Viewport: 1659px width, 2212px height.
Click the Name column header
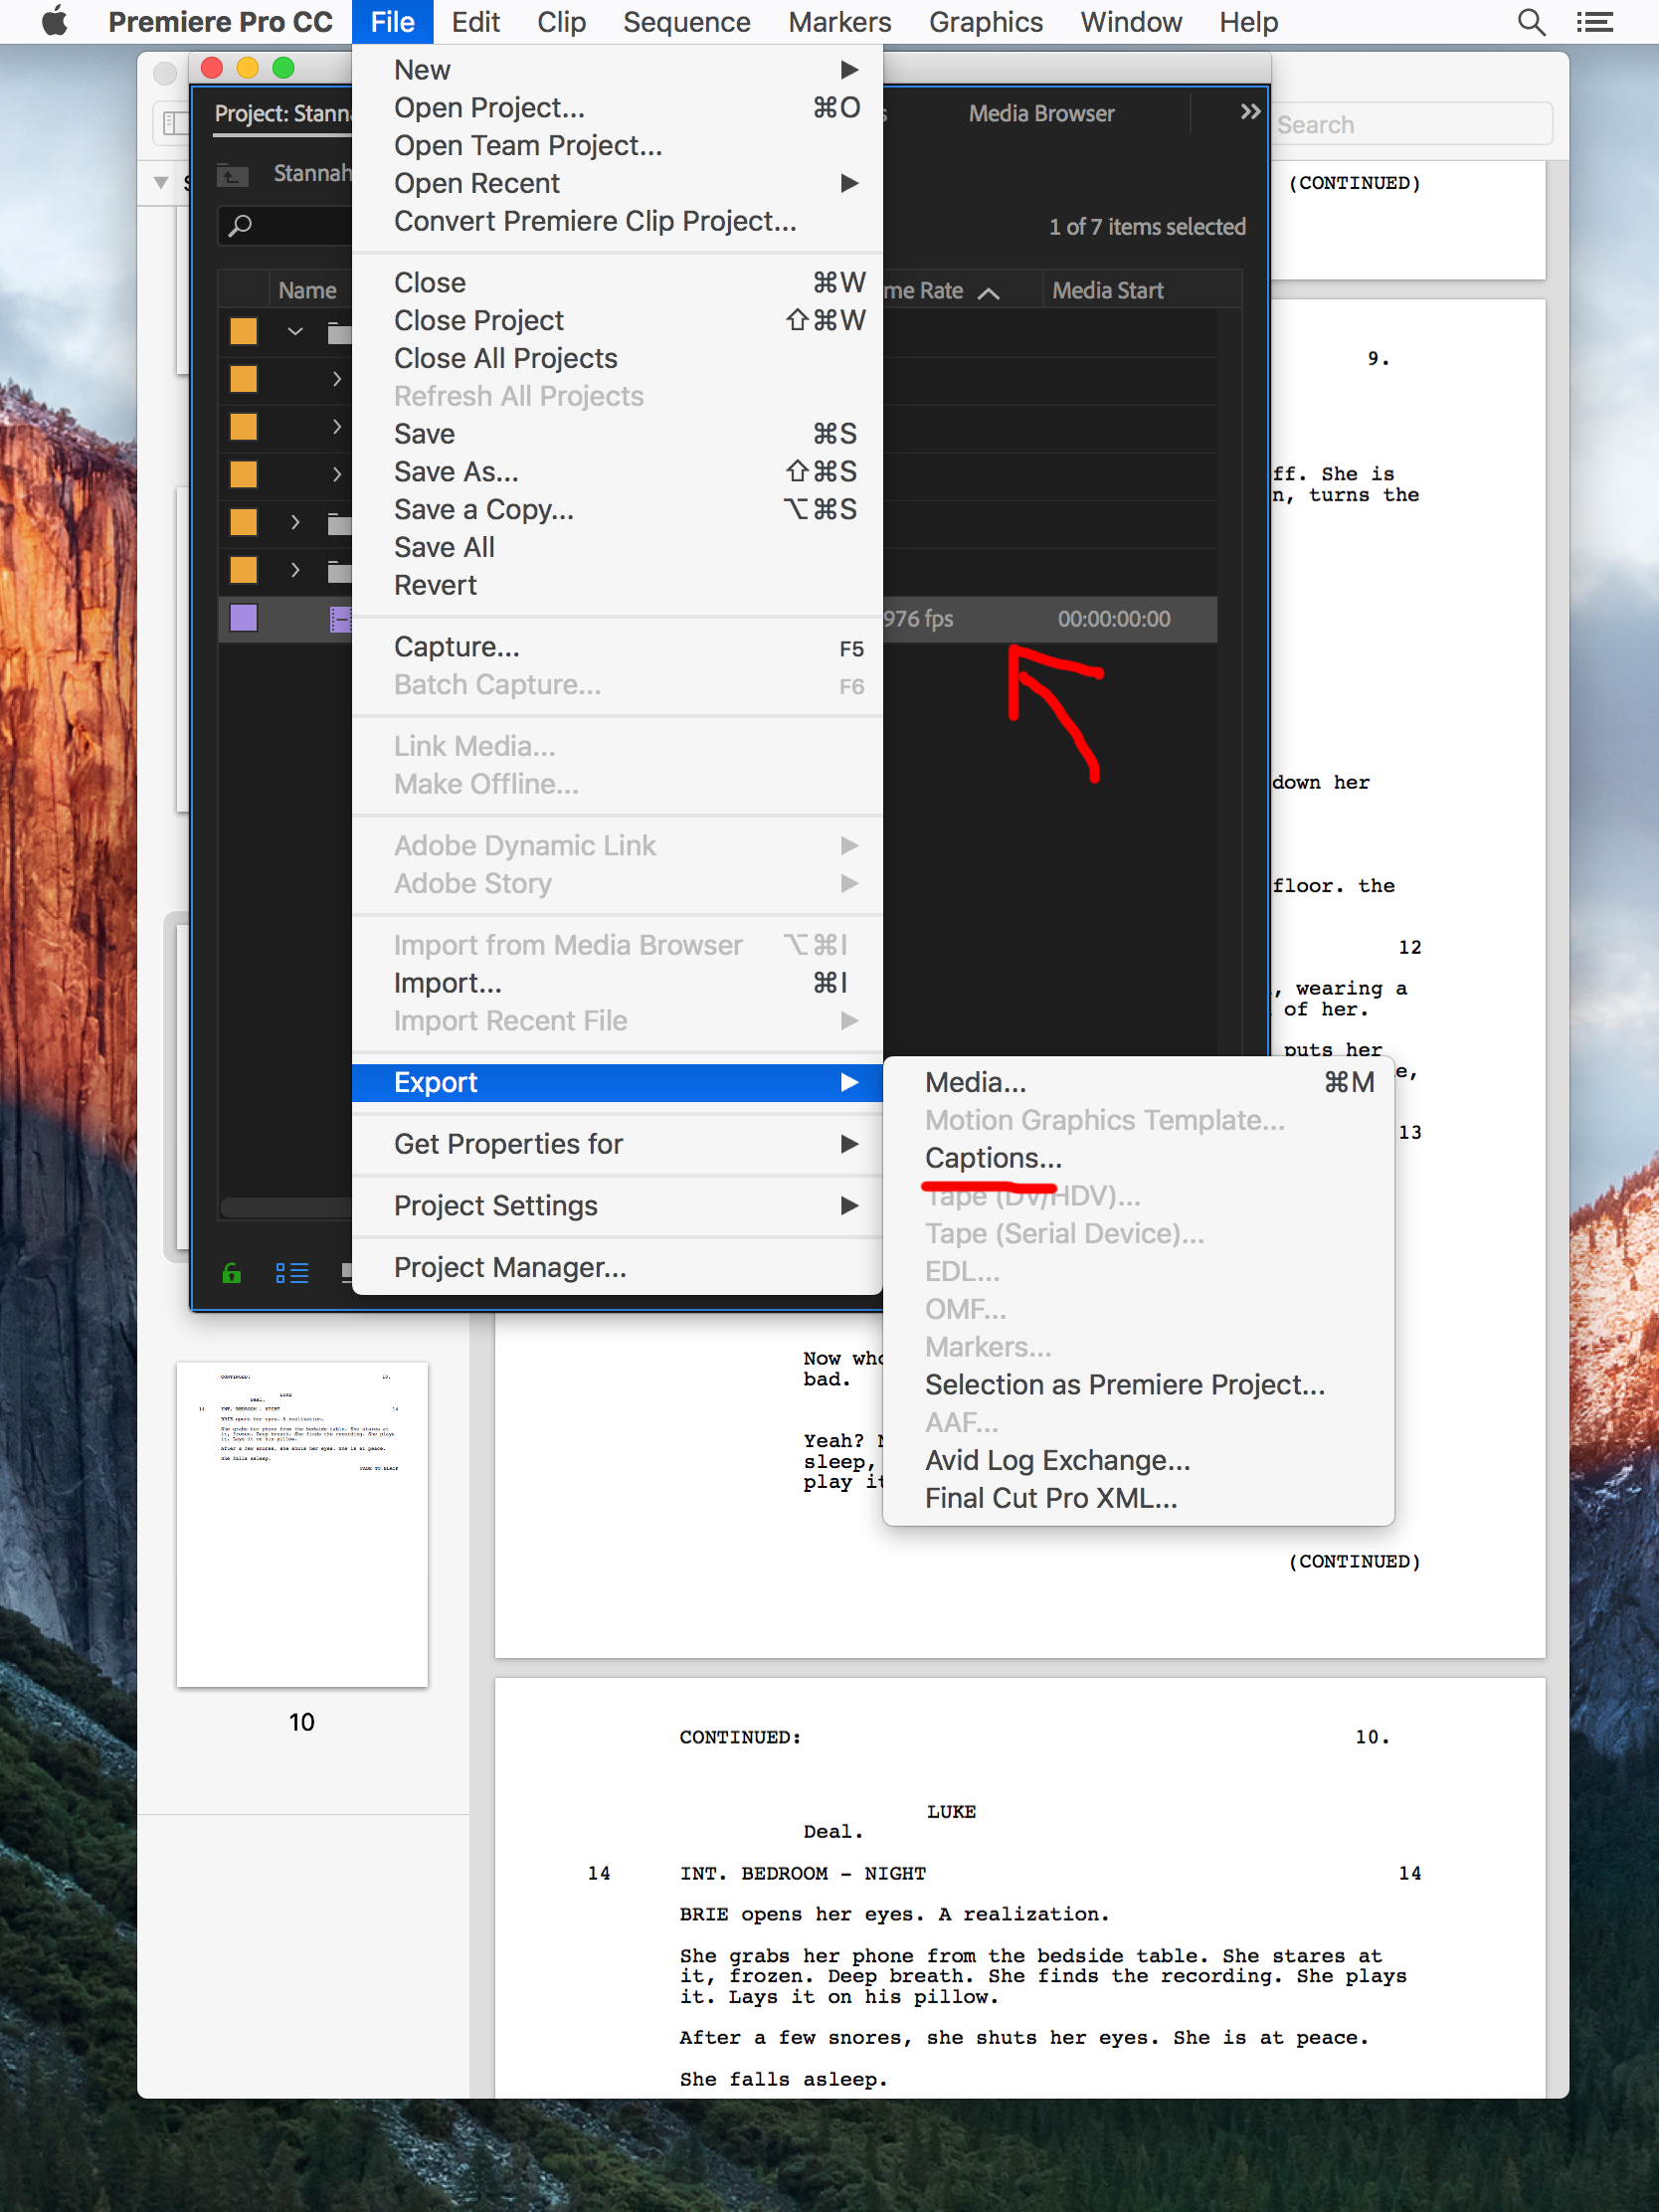click(307, 291)
